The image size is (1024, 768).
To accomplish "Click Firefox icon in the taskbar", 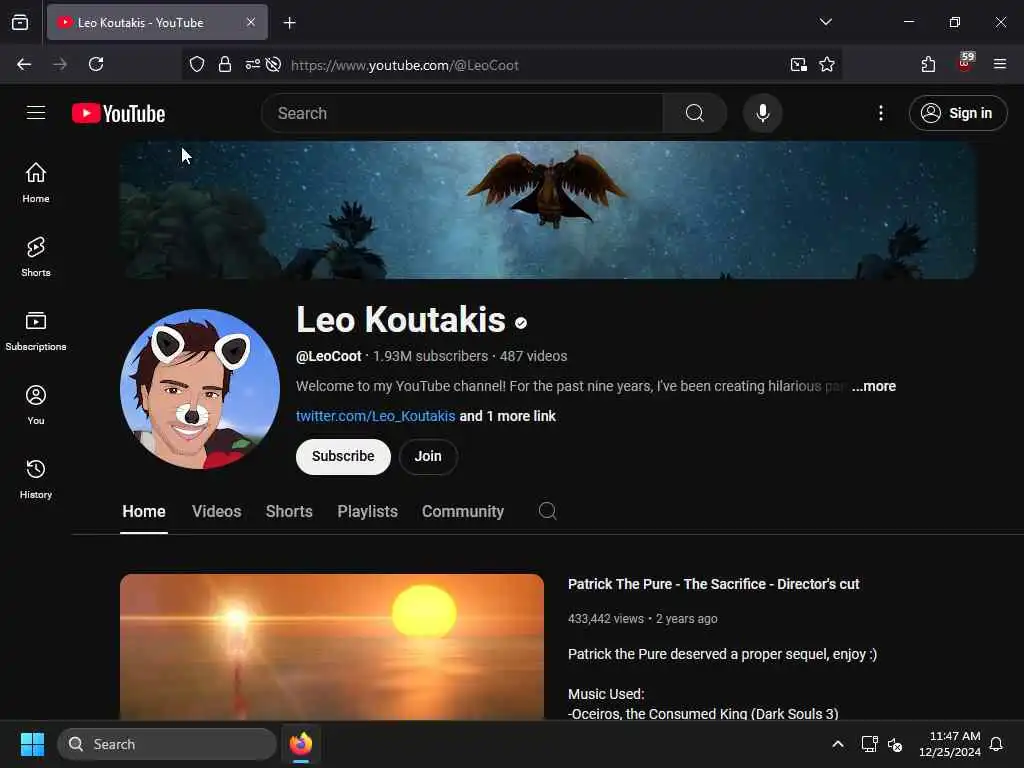I will click(300, 744).
